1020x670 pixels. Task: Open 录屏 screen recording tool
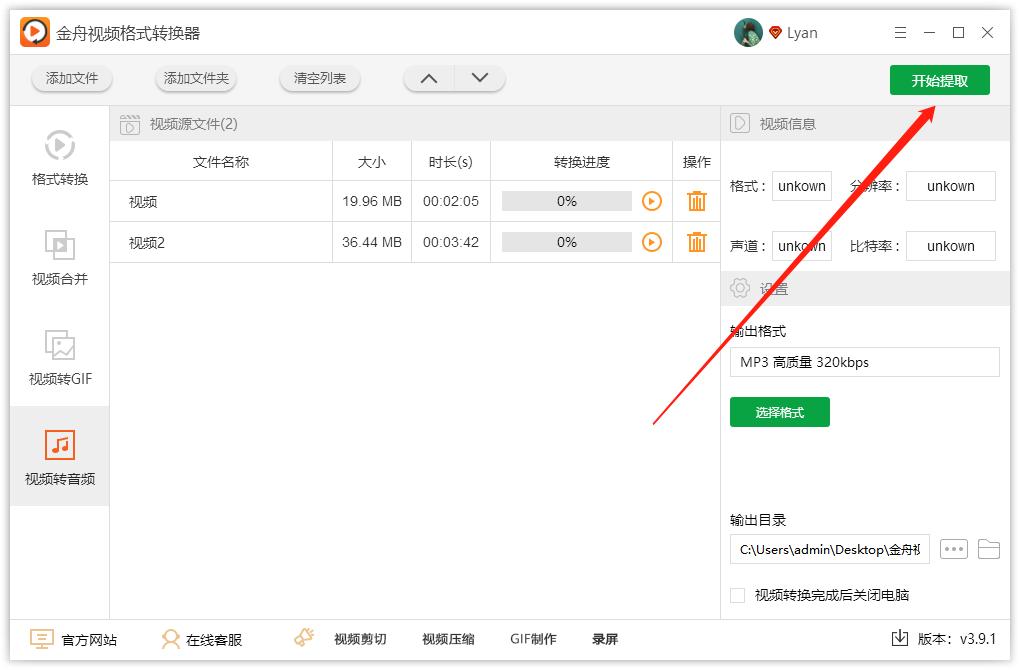(605, 639)
